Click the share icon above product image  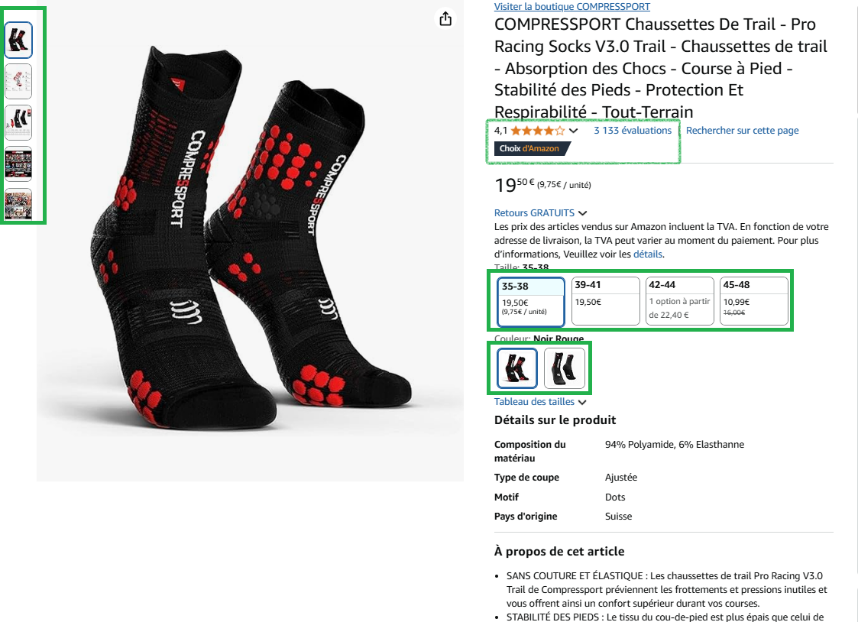pyautogui.click(x=445, y=19)
